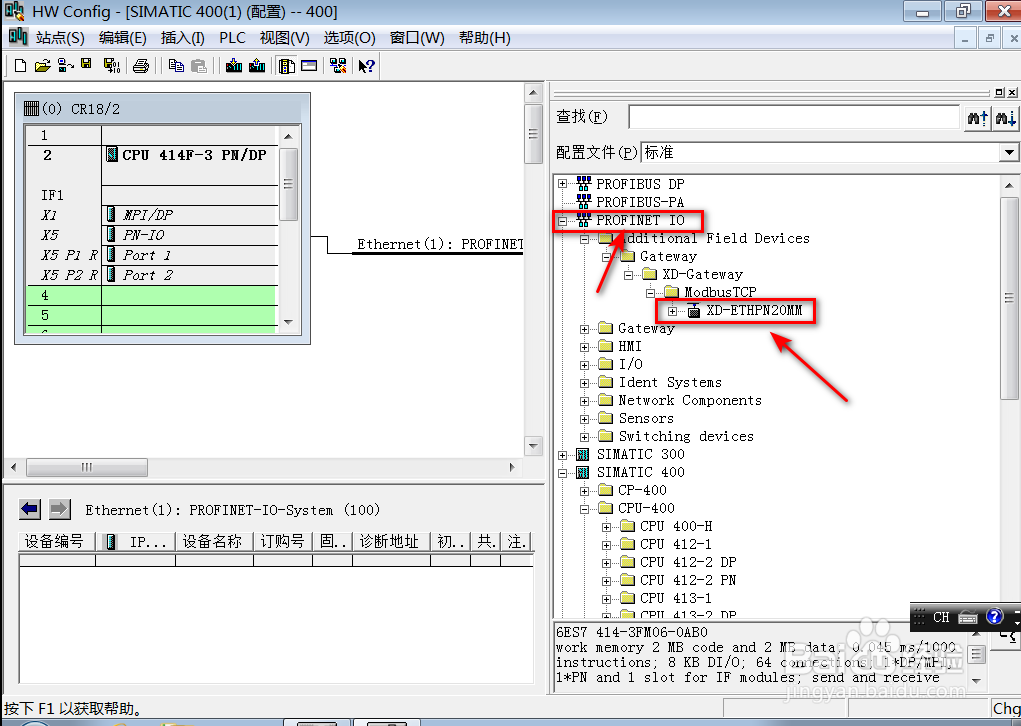Viewport: 1021px width, 726px height.
Task: Click the search up binoculars button
Action: [977, 118]
